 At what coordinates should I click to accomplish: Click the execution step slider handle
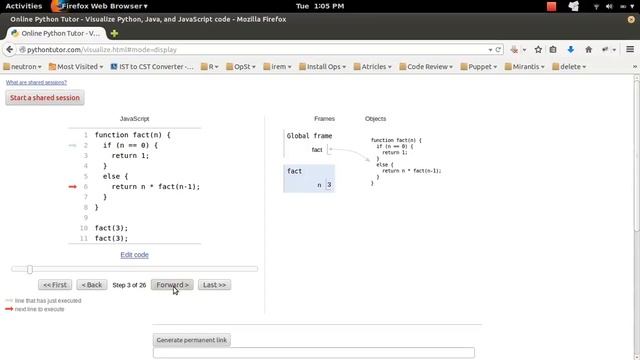[x=30, y=269]
